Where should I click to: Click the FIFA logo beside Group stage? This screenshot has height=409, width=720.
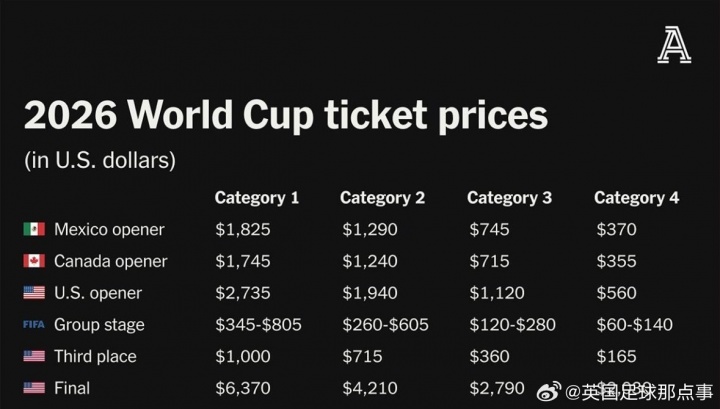tap(34, 325)
